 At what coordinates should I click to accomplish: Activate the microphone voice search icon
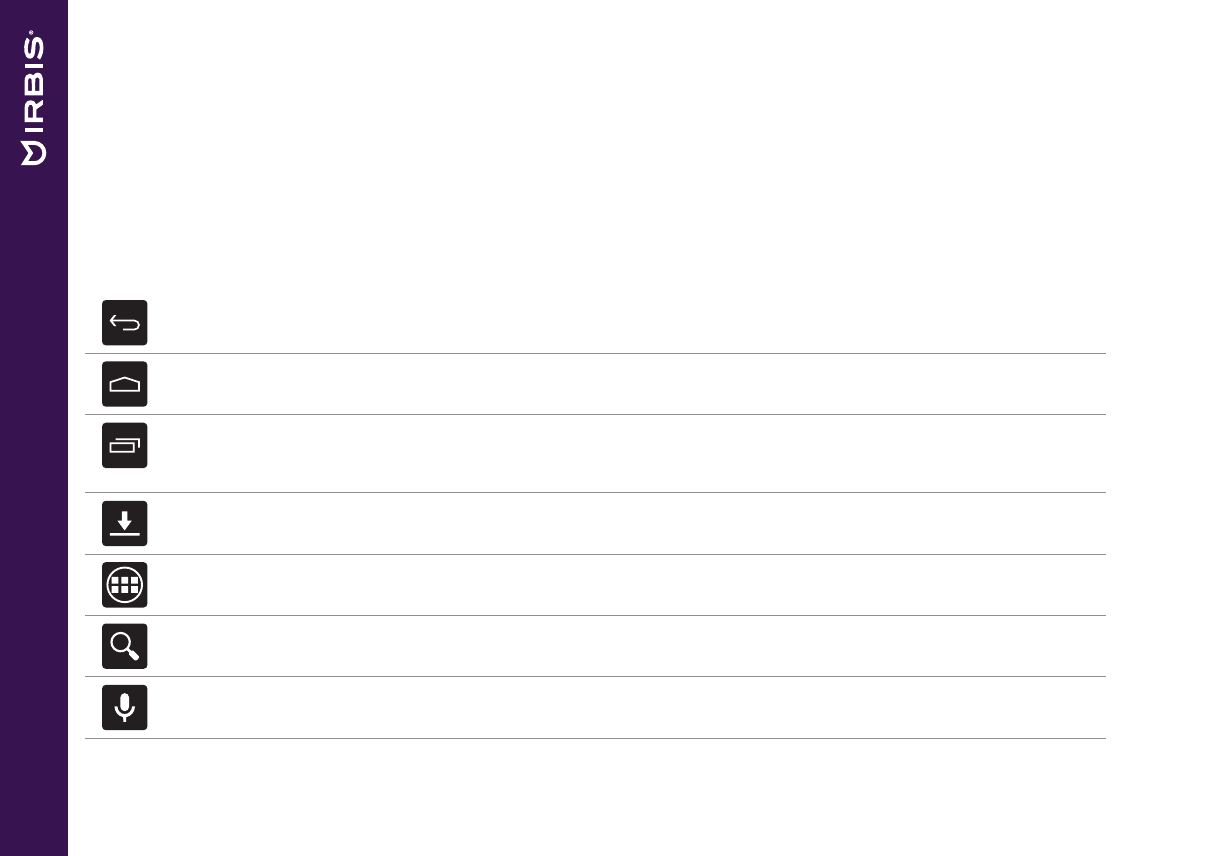tap(124, 708)
